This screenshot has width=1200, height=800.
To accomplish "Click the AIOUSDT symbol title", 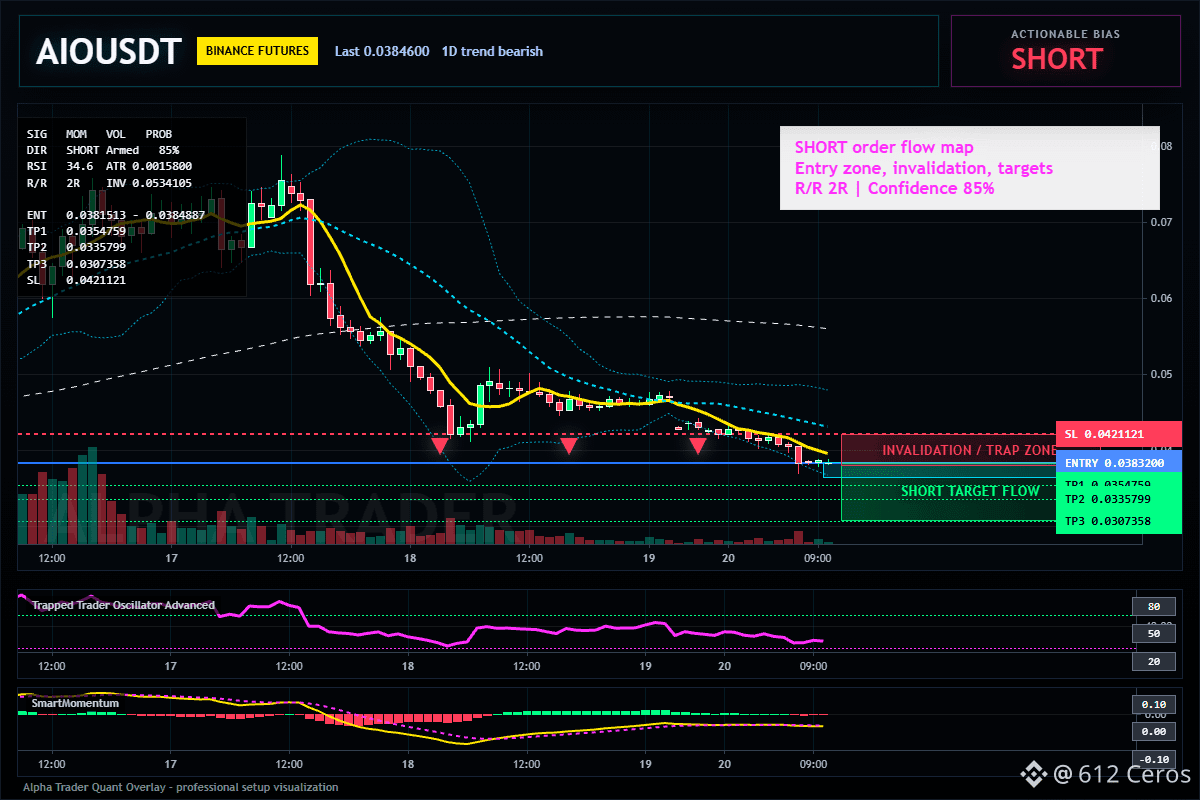I will coord(108,51).
